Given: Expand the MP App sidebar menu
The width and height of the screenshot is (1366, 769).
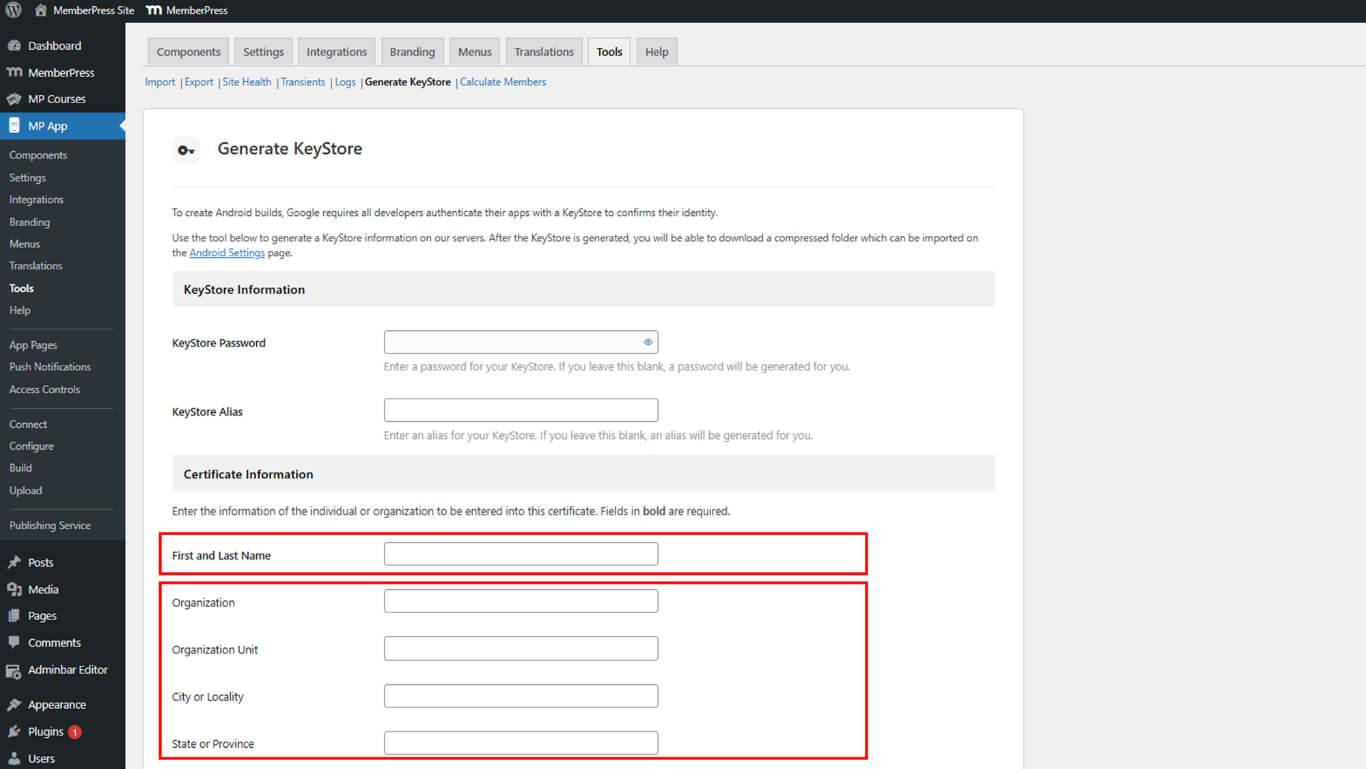Looking at the screenshot, I should click(48, 126).
